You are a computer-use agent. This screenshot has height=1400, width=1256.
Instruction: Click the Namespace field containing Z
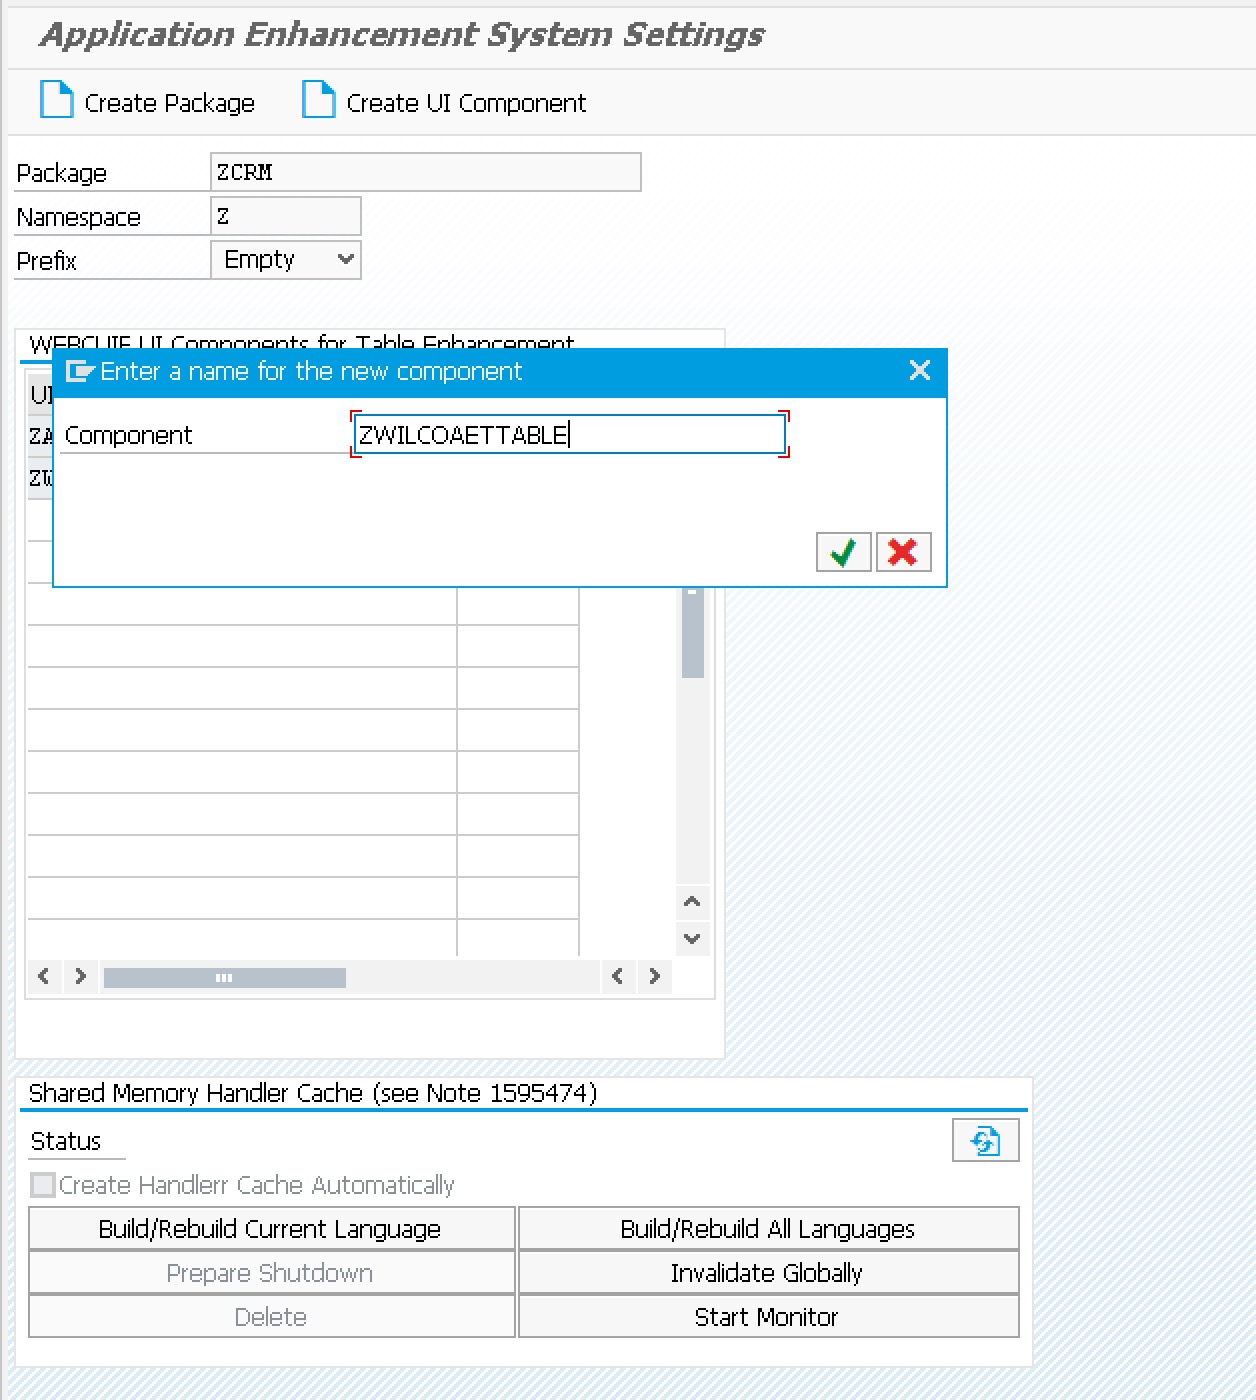(286, 216)
